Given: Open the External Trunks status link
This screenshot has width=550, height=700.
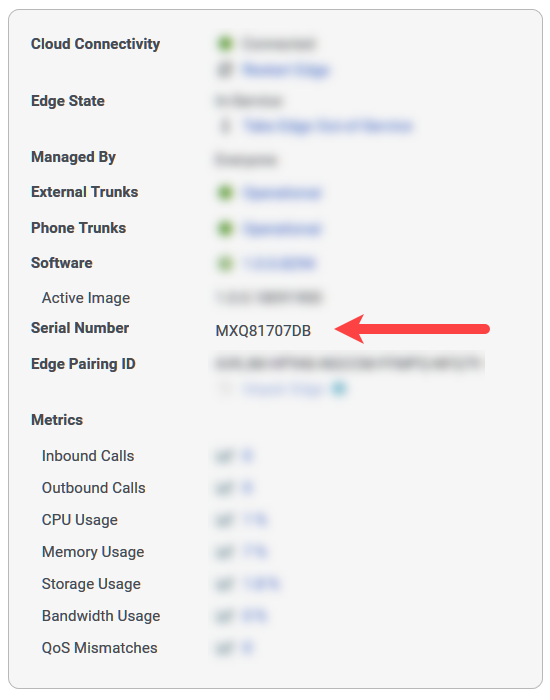Looking at the screenshot, I should [x=282, y=193].
